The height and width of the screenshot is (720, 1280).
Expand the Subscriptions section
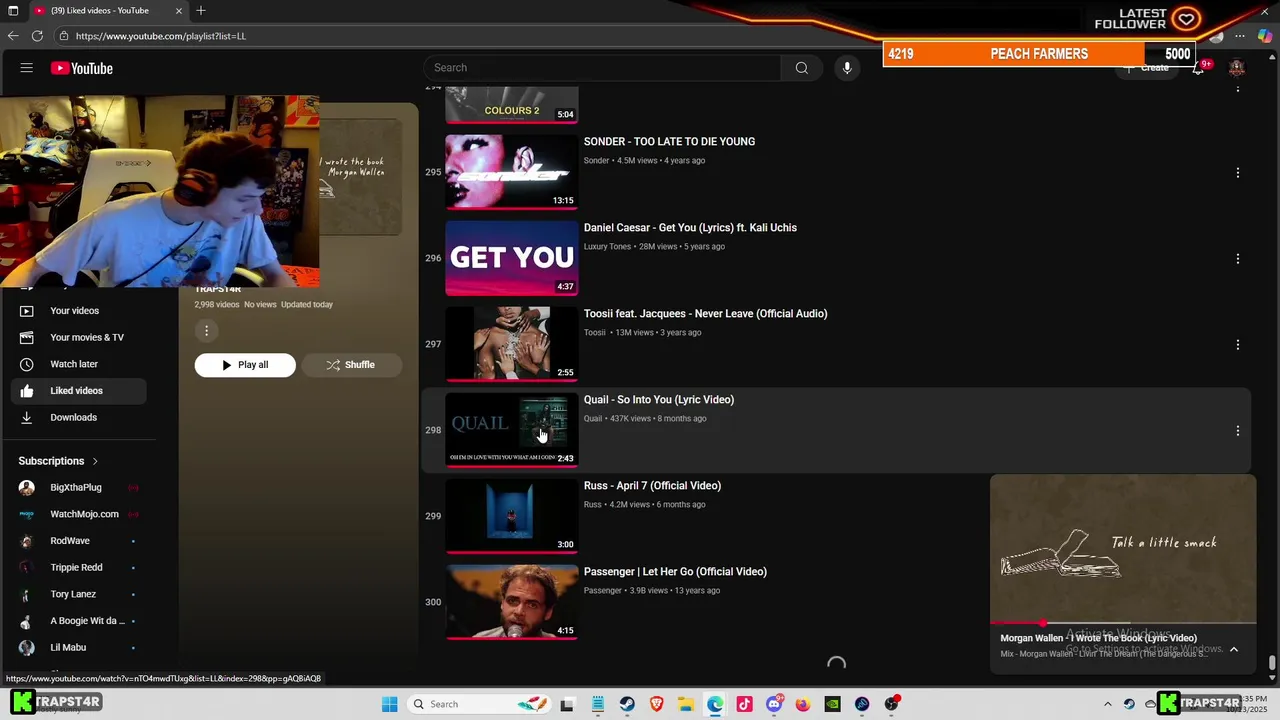[59, 461]
